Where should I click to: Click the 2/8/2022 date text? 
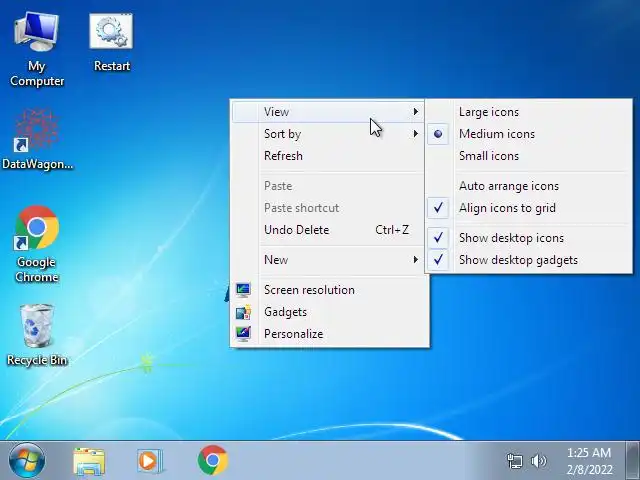click(x=589, y=469)
